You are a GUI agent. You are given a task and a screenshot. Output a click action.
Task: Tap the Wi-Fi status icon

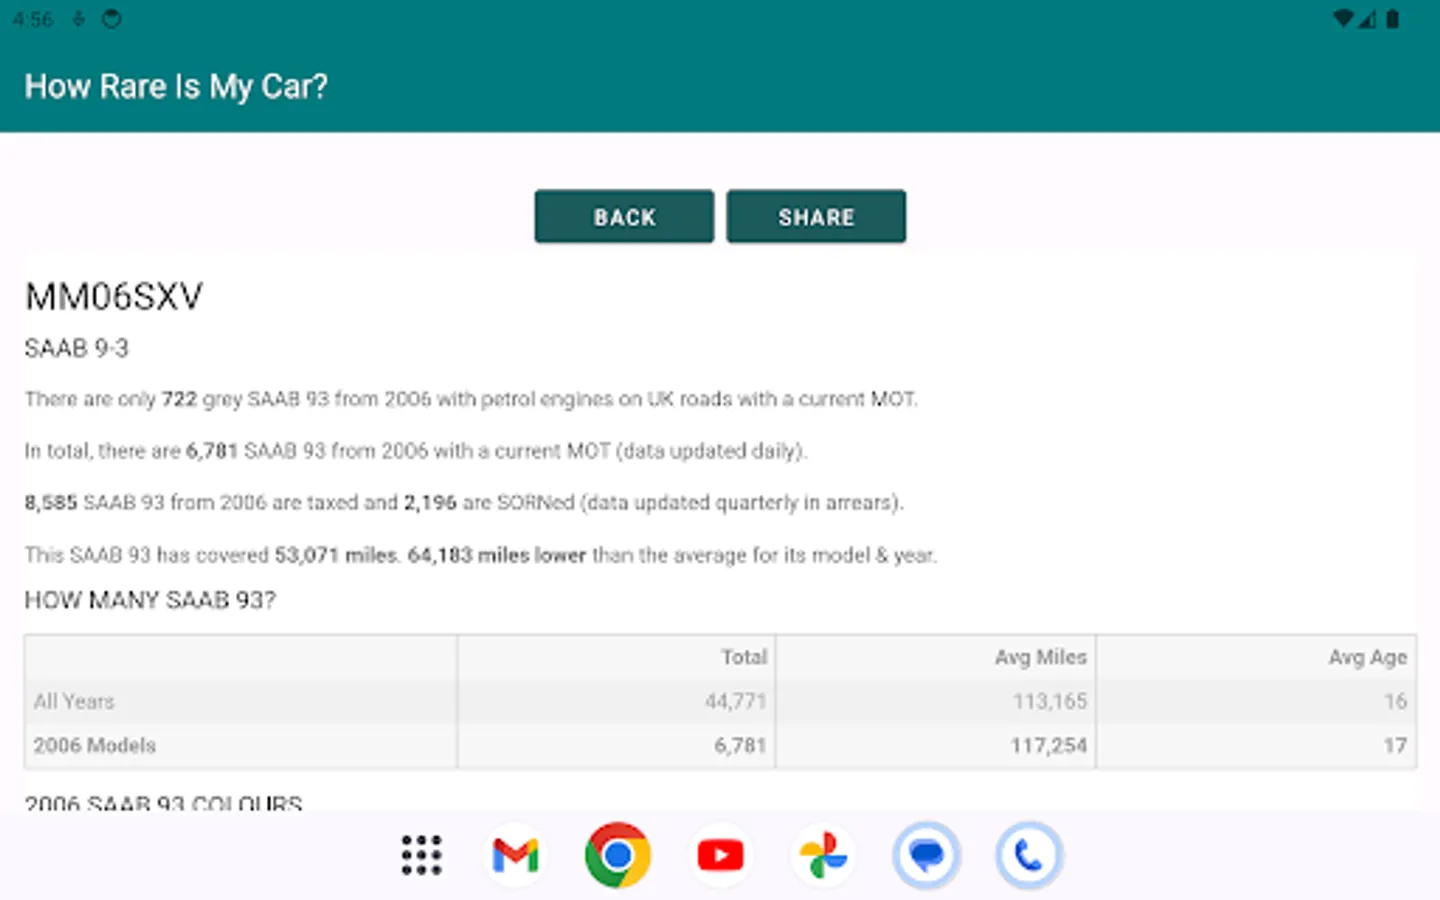click(1344, 19)
